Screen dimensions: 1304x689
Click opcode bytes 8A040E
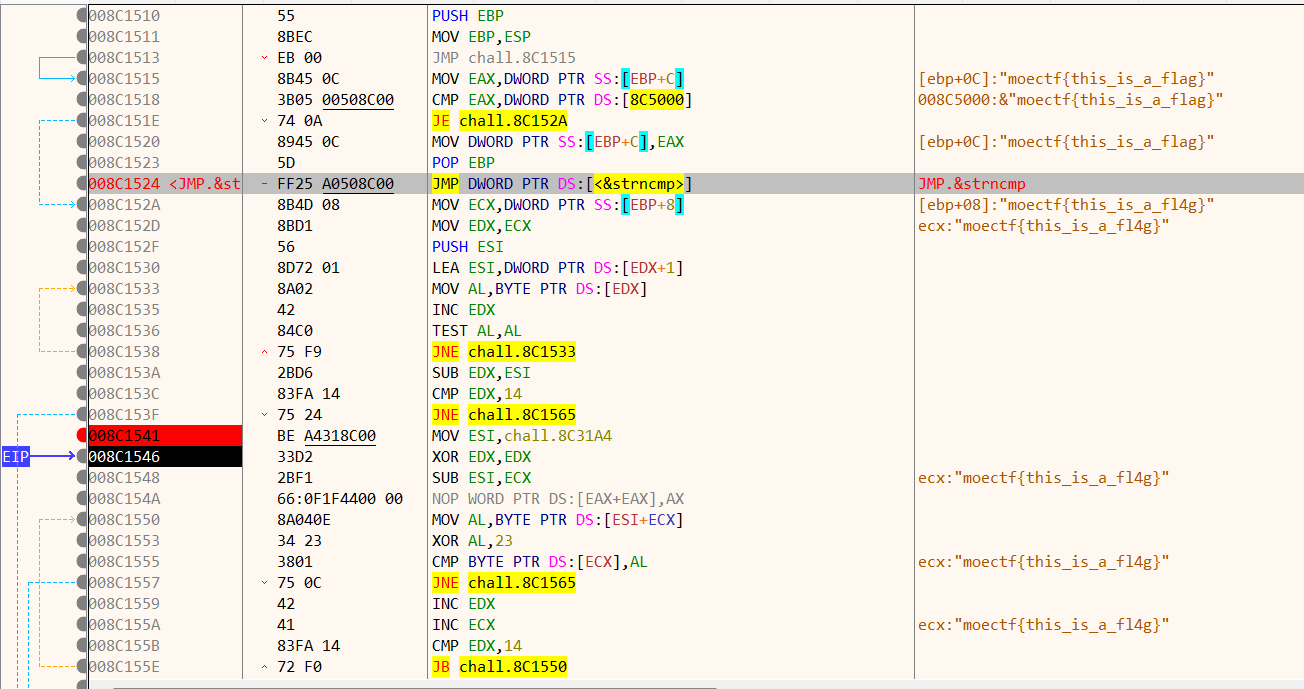[304, 520]
